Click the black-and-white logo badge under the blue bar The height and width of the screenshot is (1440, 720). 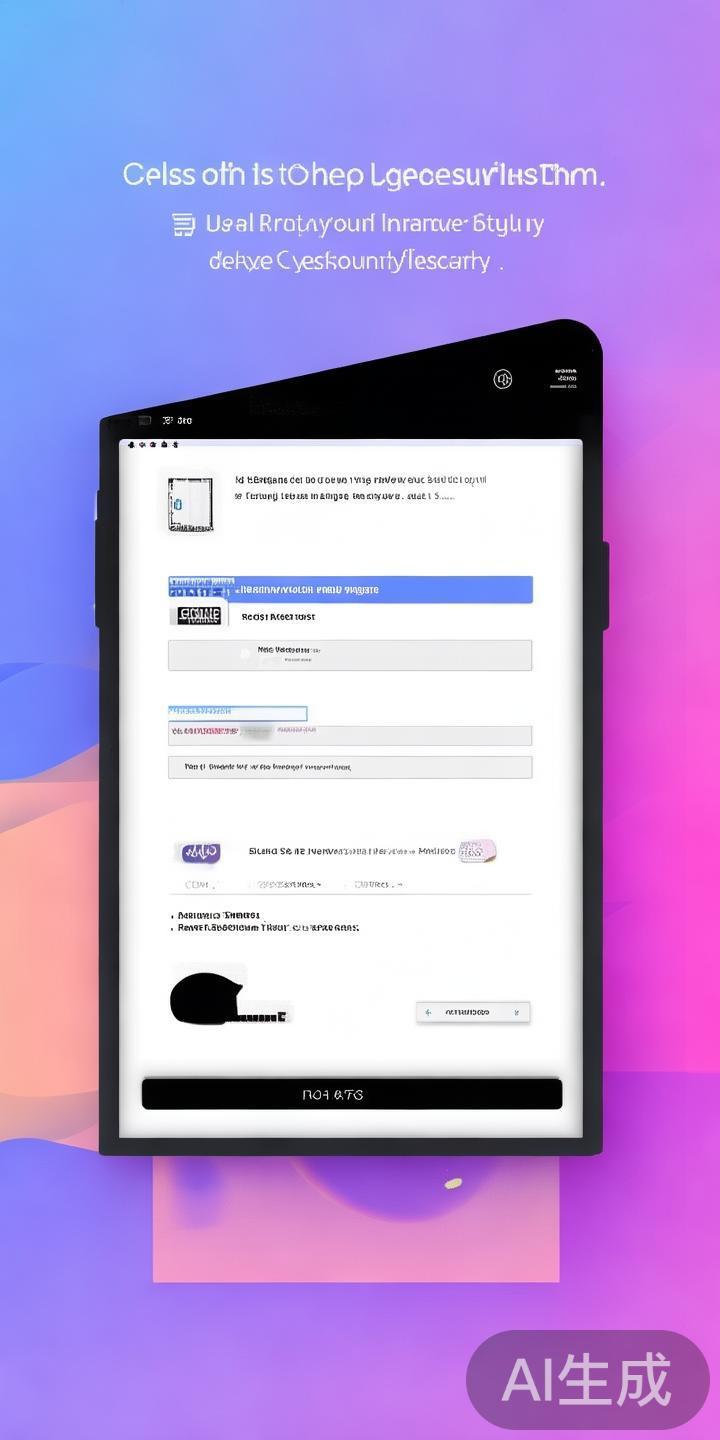[198, 616]
